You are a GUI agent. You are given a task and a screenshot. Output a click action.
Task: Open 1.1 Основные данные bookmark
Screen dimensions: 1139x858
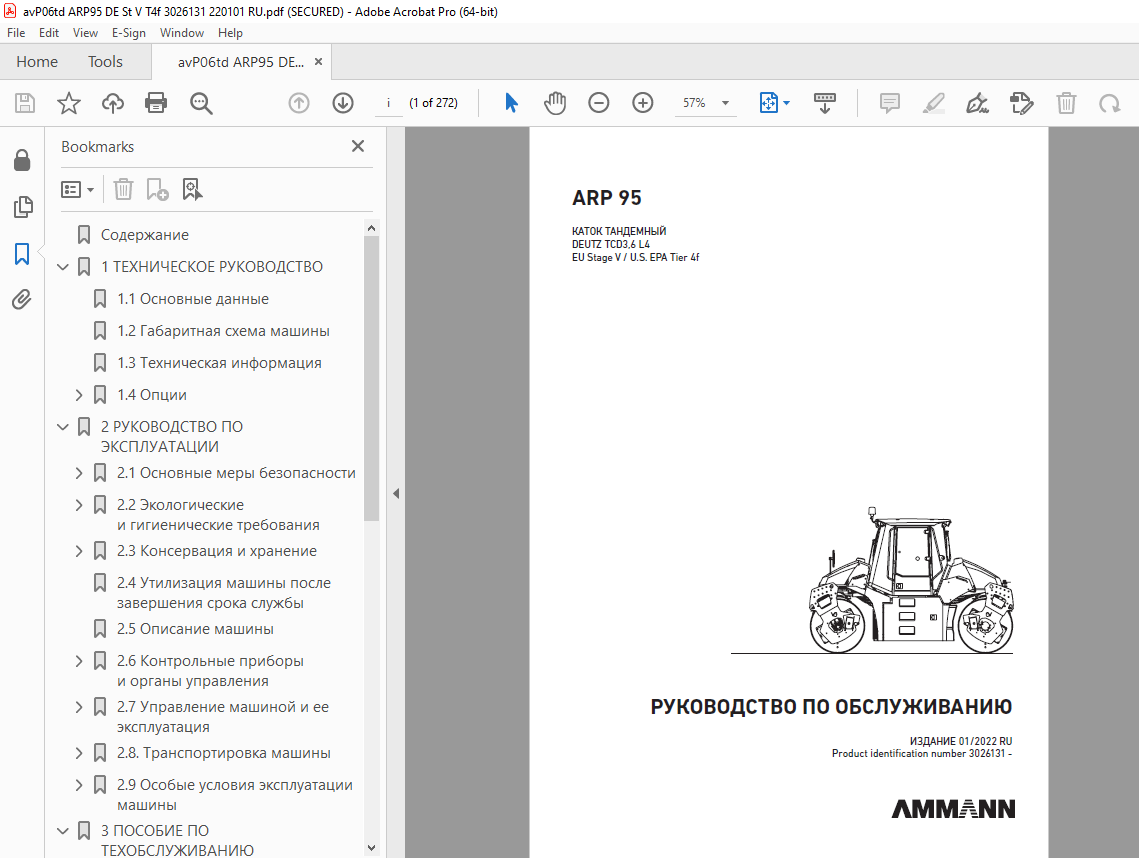click(192, 299)
